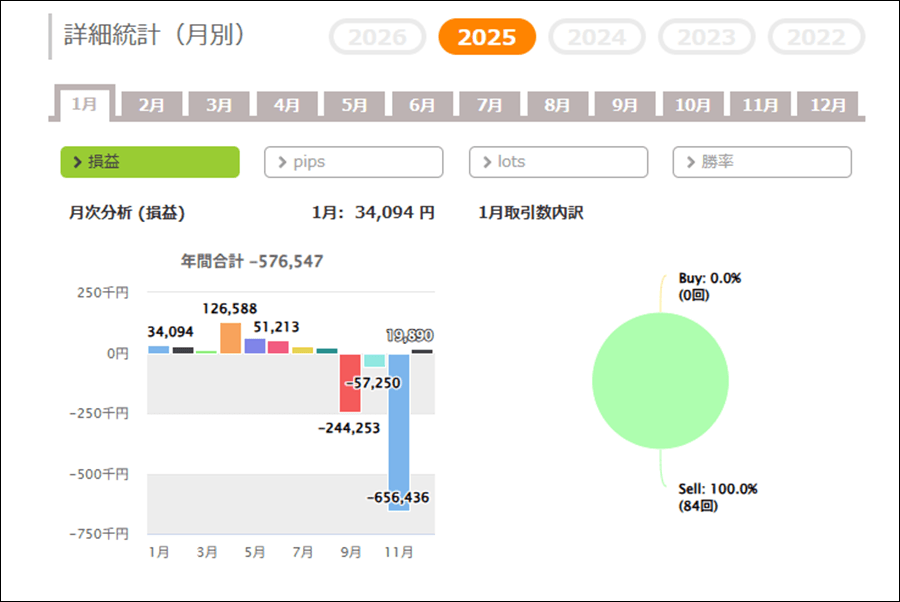The image size is (900, 602).
Task: Open the 2023 yearly statistics
Action: point(707,38)
